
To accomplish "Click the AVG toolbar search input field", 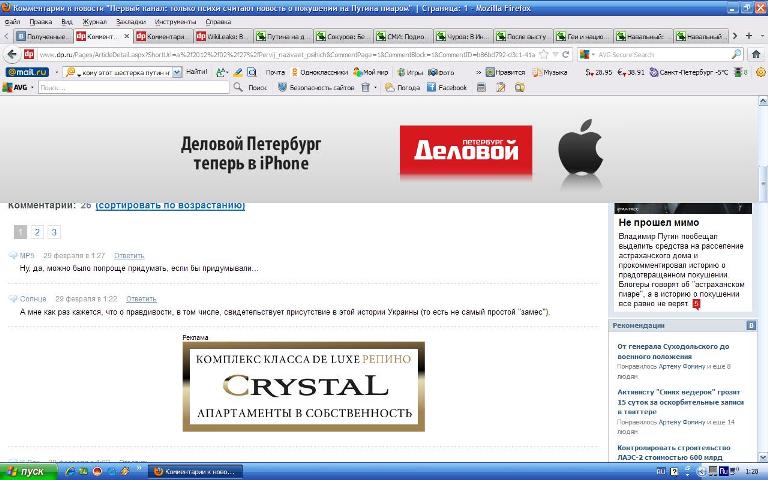I will (133, 87).
